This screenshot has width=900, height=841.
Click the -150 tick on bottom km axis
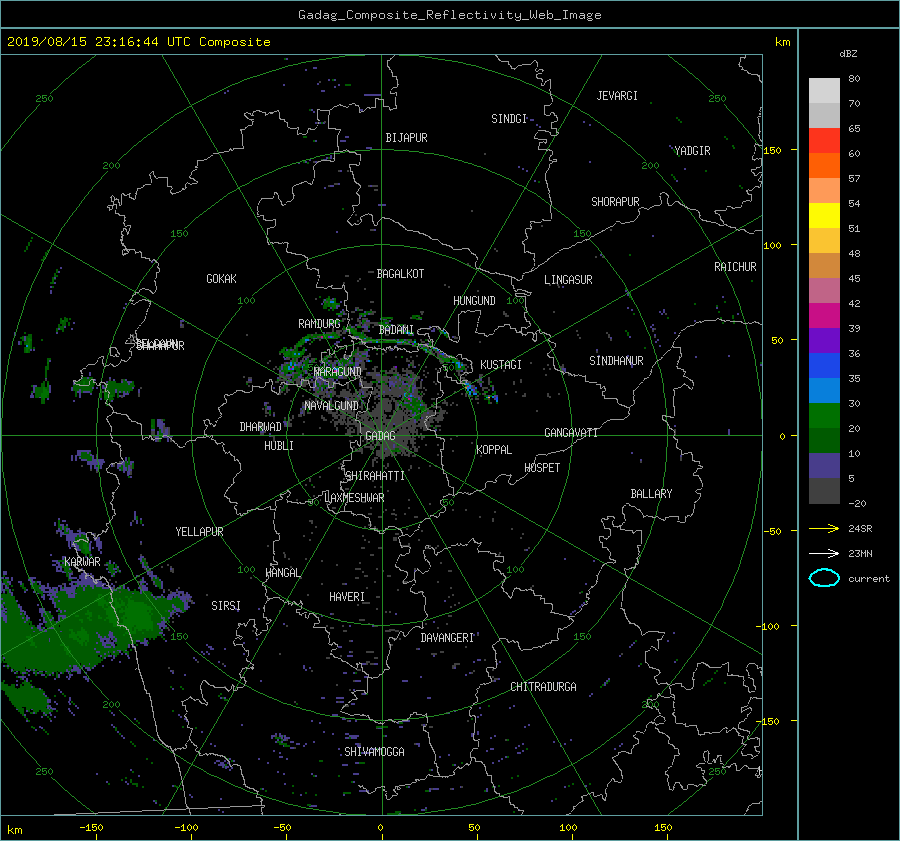91,828
